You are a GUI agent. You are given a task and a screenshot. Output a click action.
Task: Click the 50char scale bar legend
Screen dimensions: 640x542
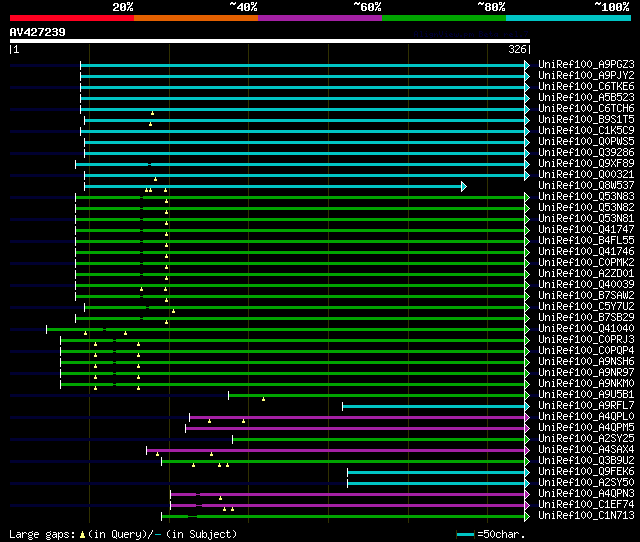click(x=466, y=534)
